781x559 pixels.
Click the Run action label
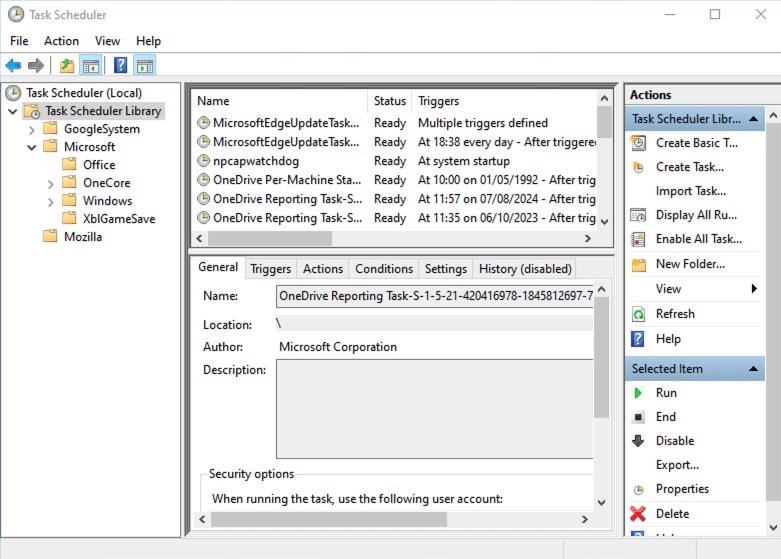coord(666,393)
